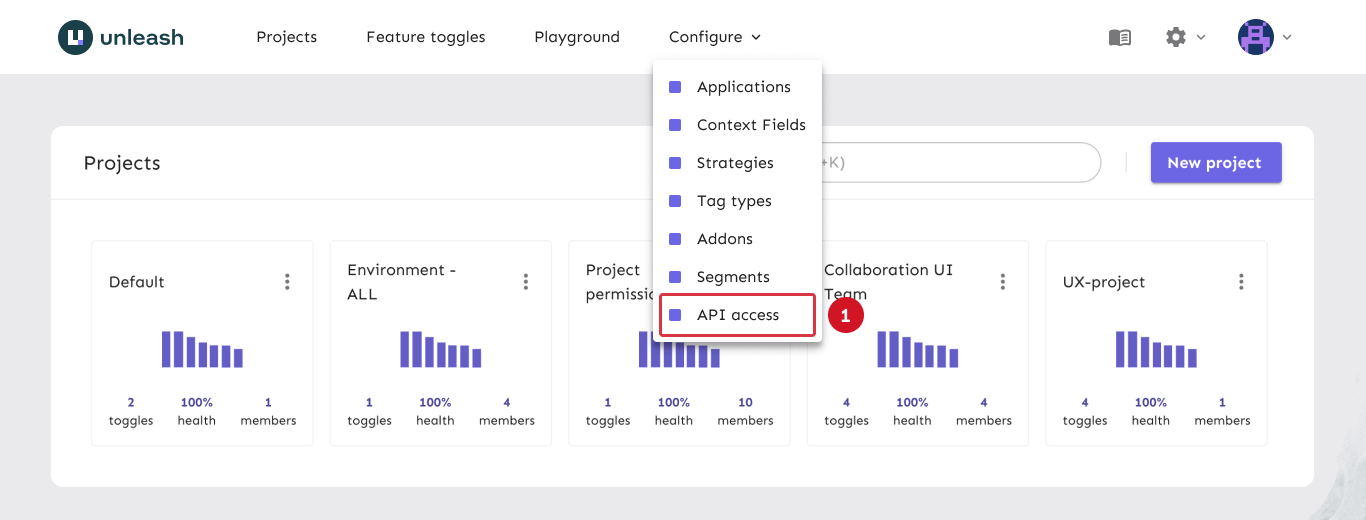Open the Default project's three-dot menu
This screenshot has height=520, width=1366.
click(x=287, y=282)
